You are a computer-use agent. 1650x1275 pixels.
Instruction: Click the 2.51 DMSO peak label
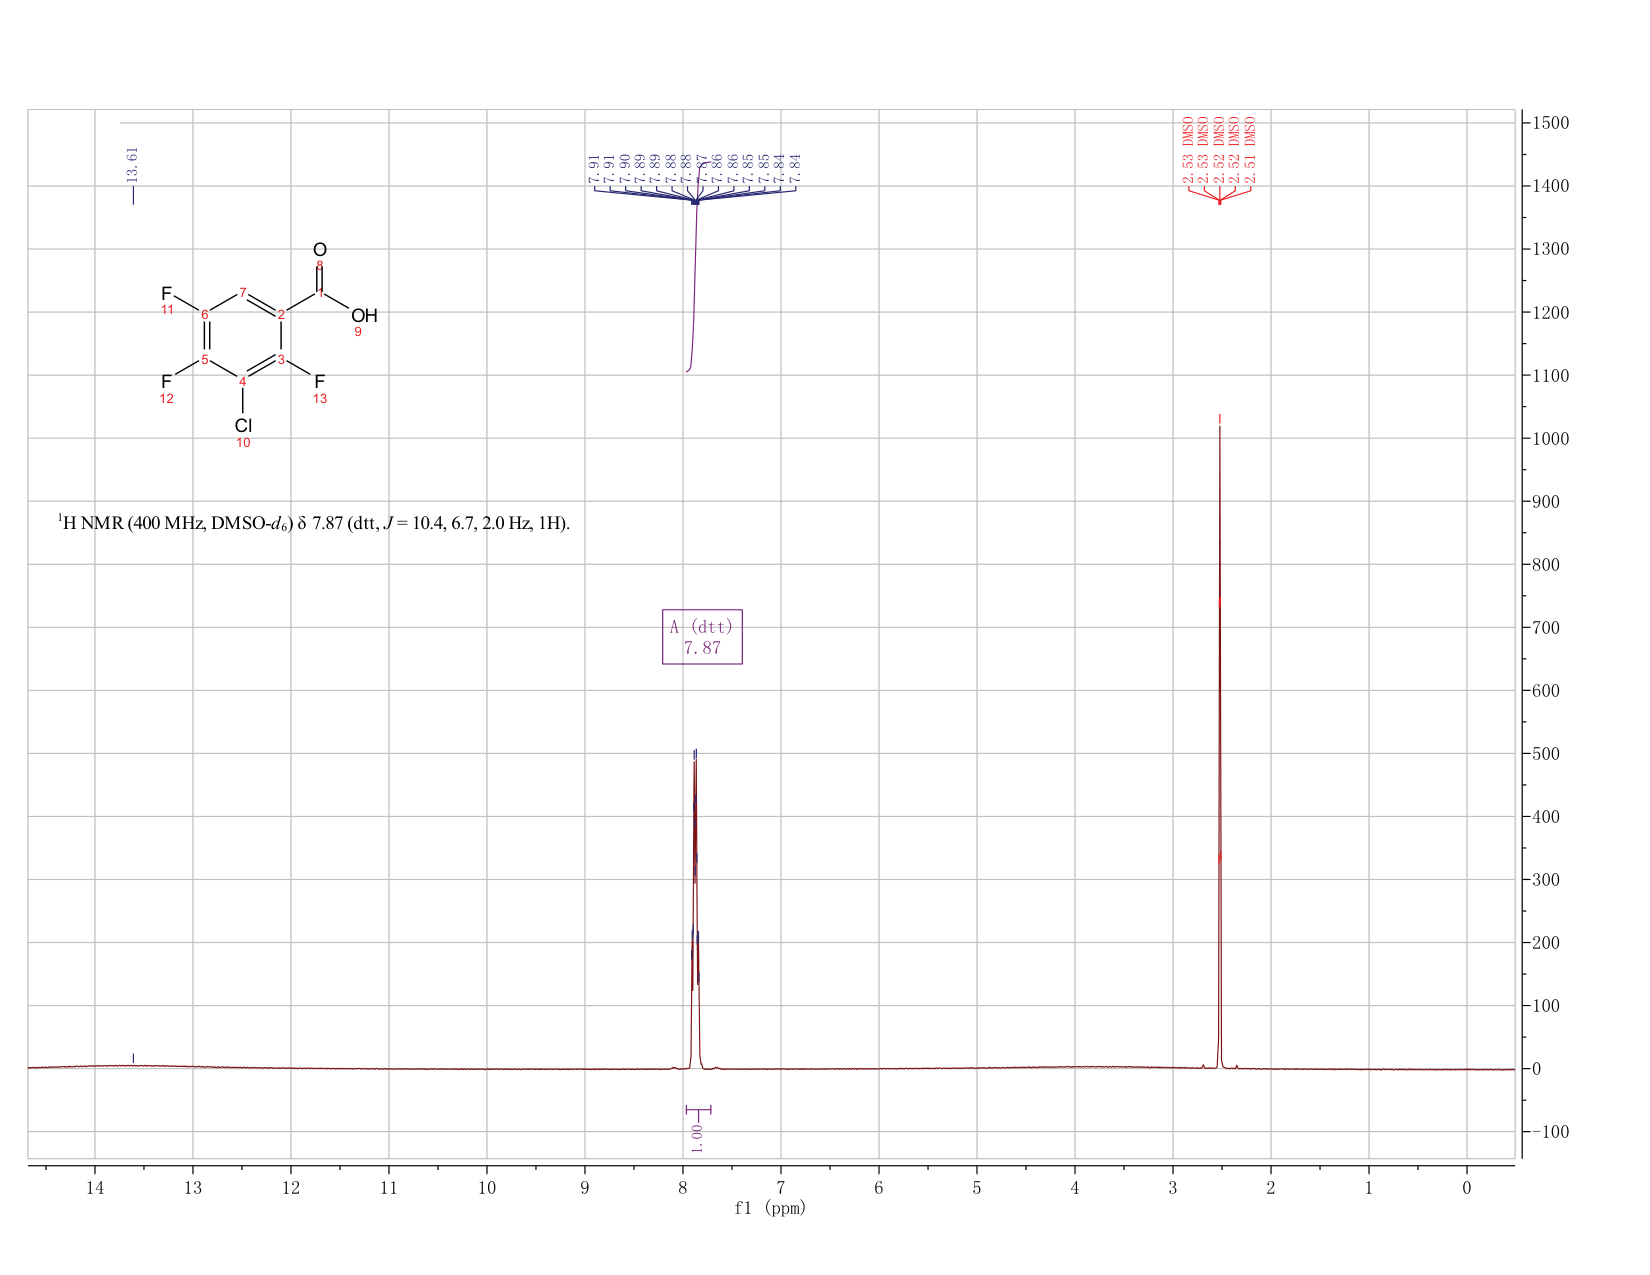click(x=1250, y=150)
